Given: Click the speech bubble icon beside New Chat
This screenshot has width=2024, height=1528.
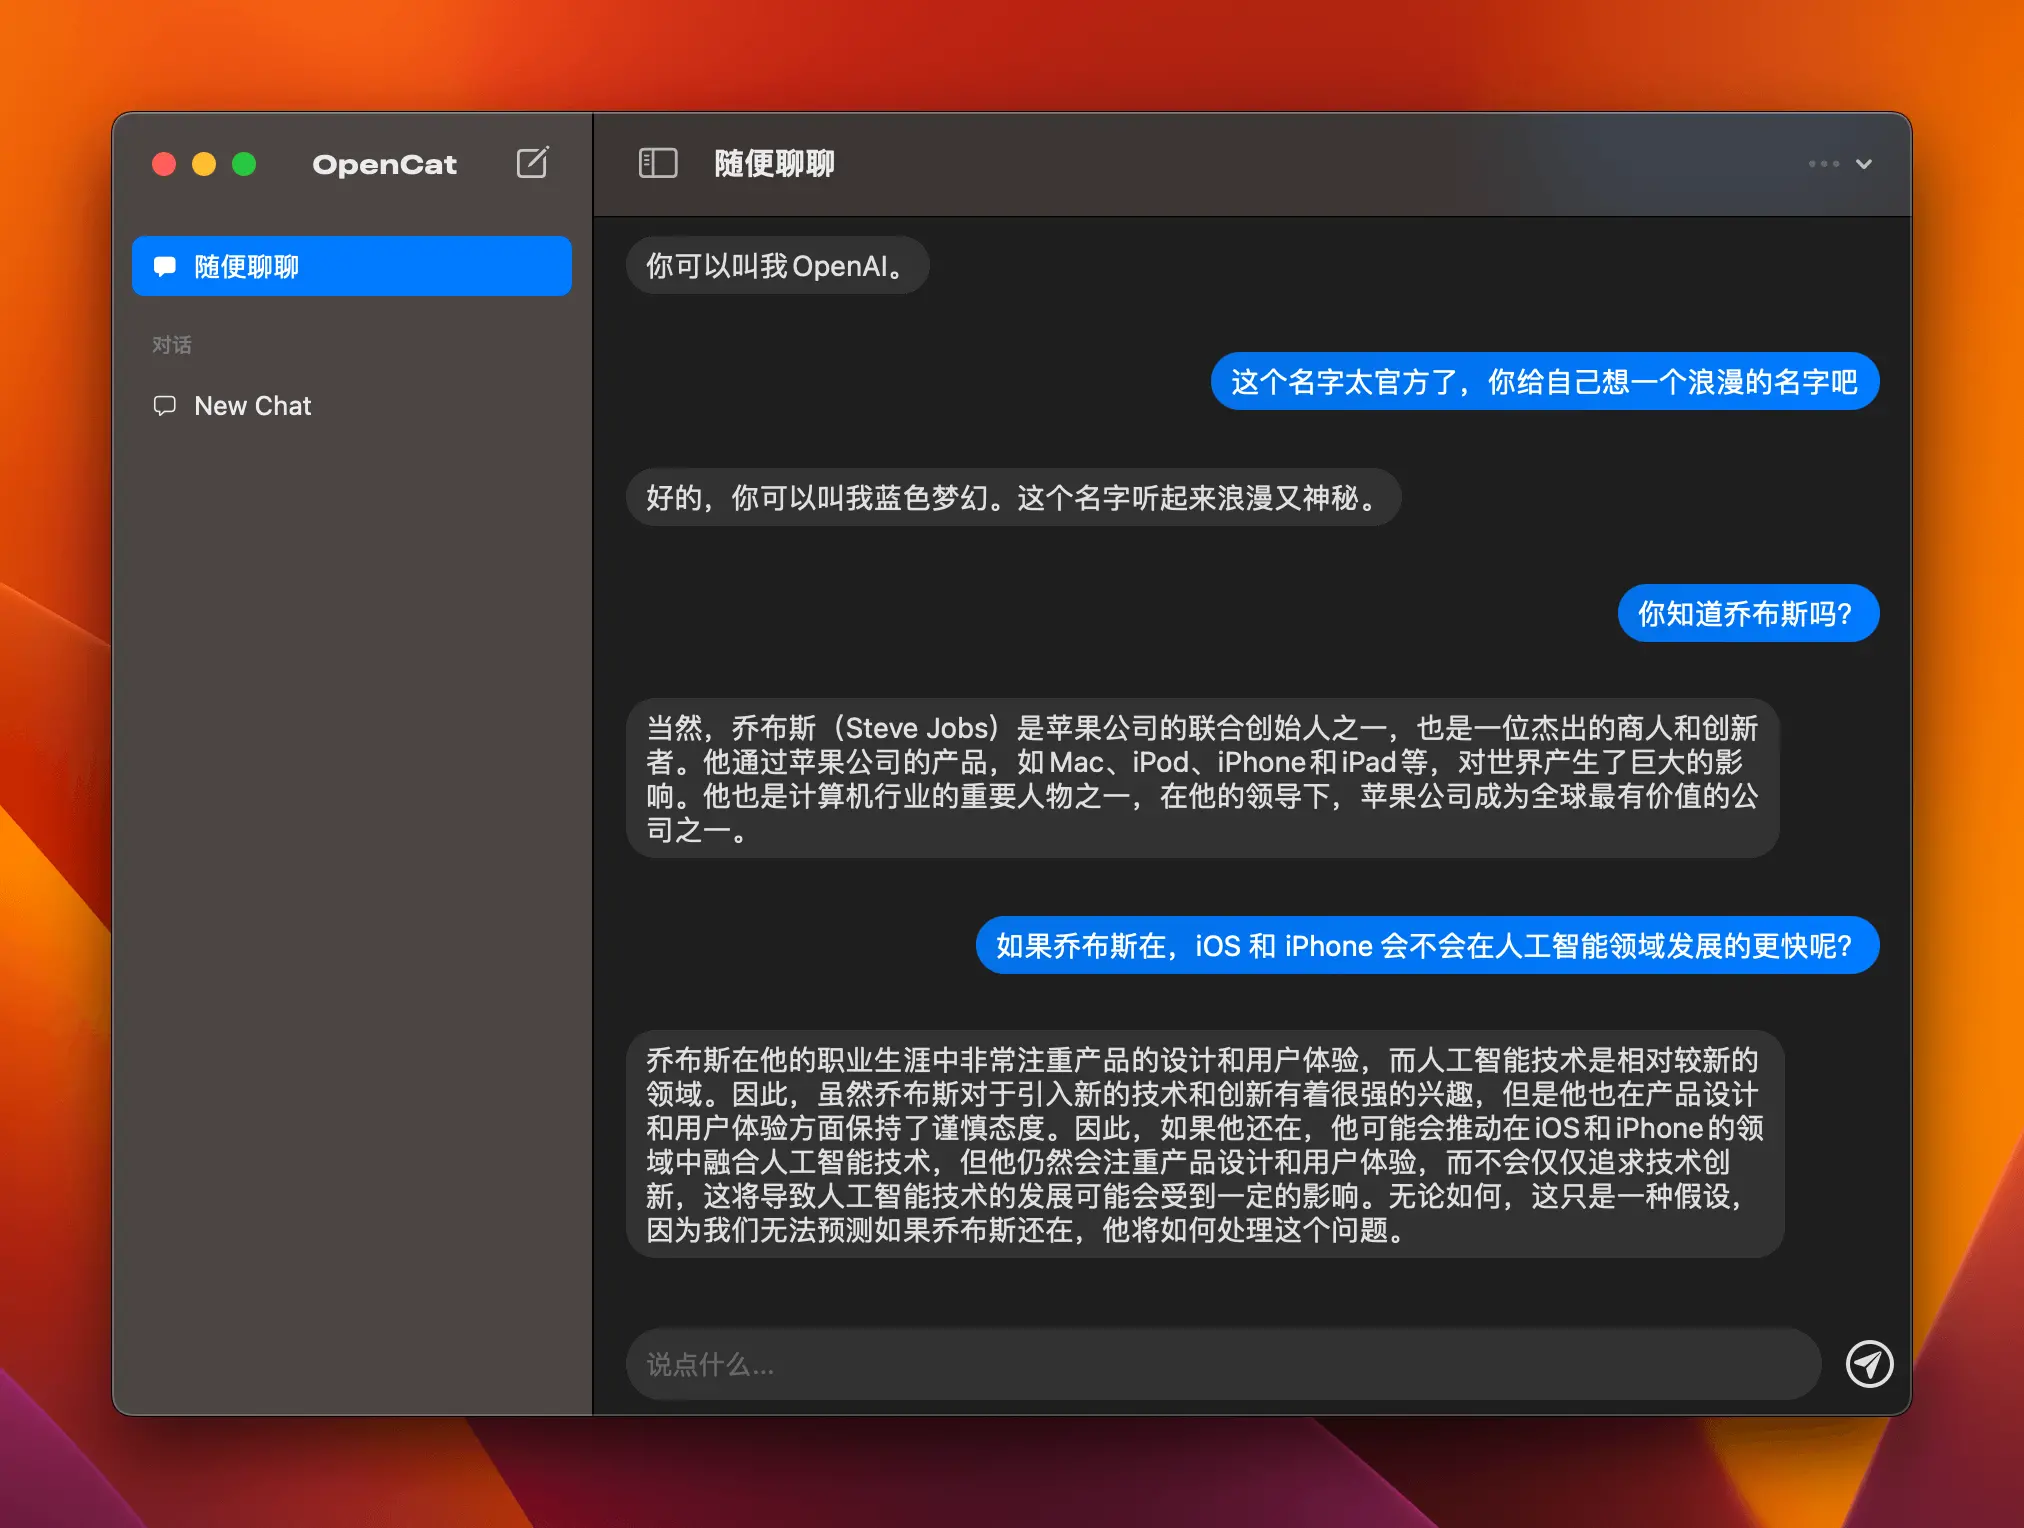Looking at the screenshot, I should pyautogui.click(x=164, y=406).
